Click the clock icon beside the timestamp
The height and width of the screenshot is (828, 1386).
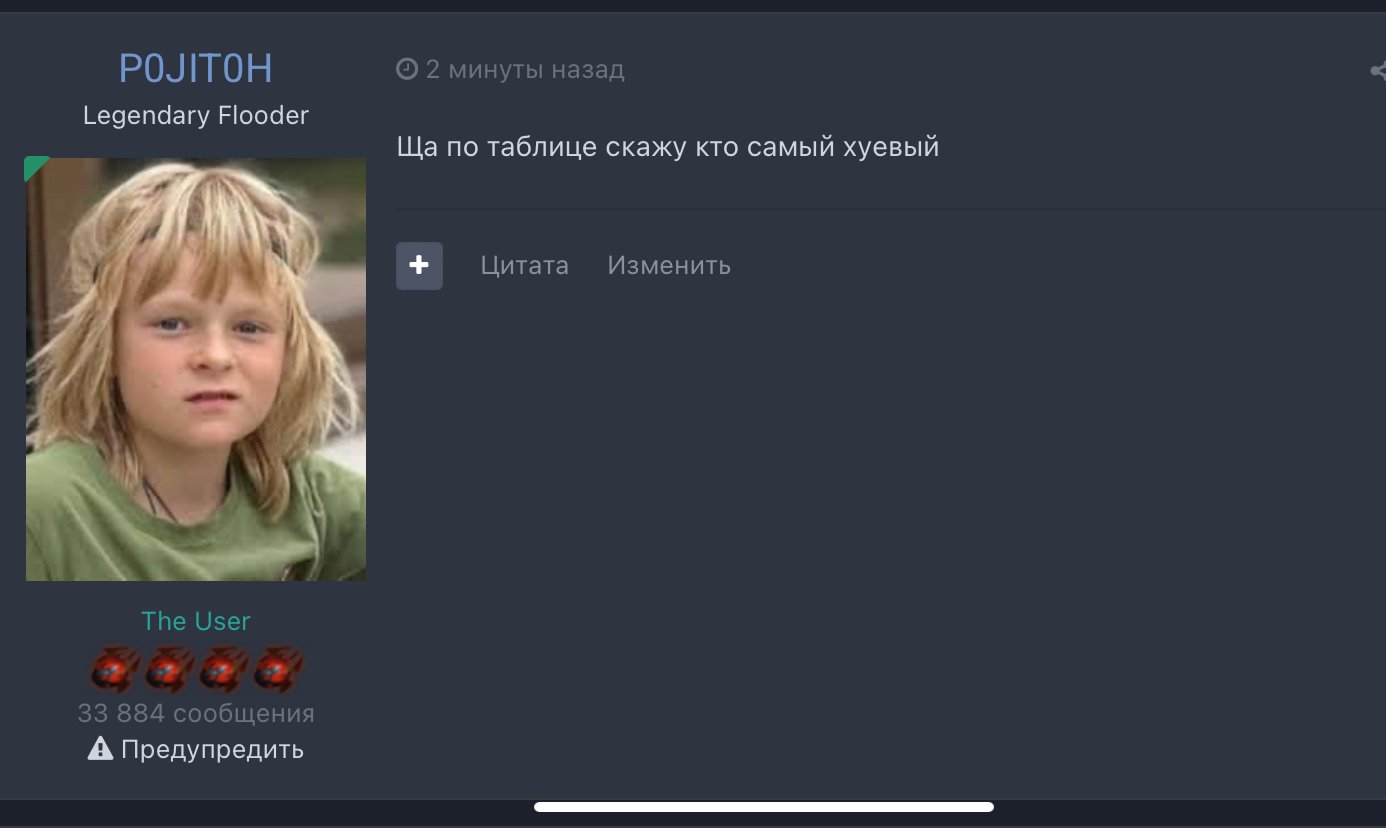(x=406, y=69)
